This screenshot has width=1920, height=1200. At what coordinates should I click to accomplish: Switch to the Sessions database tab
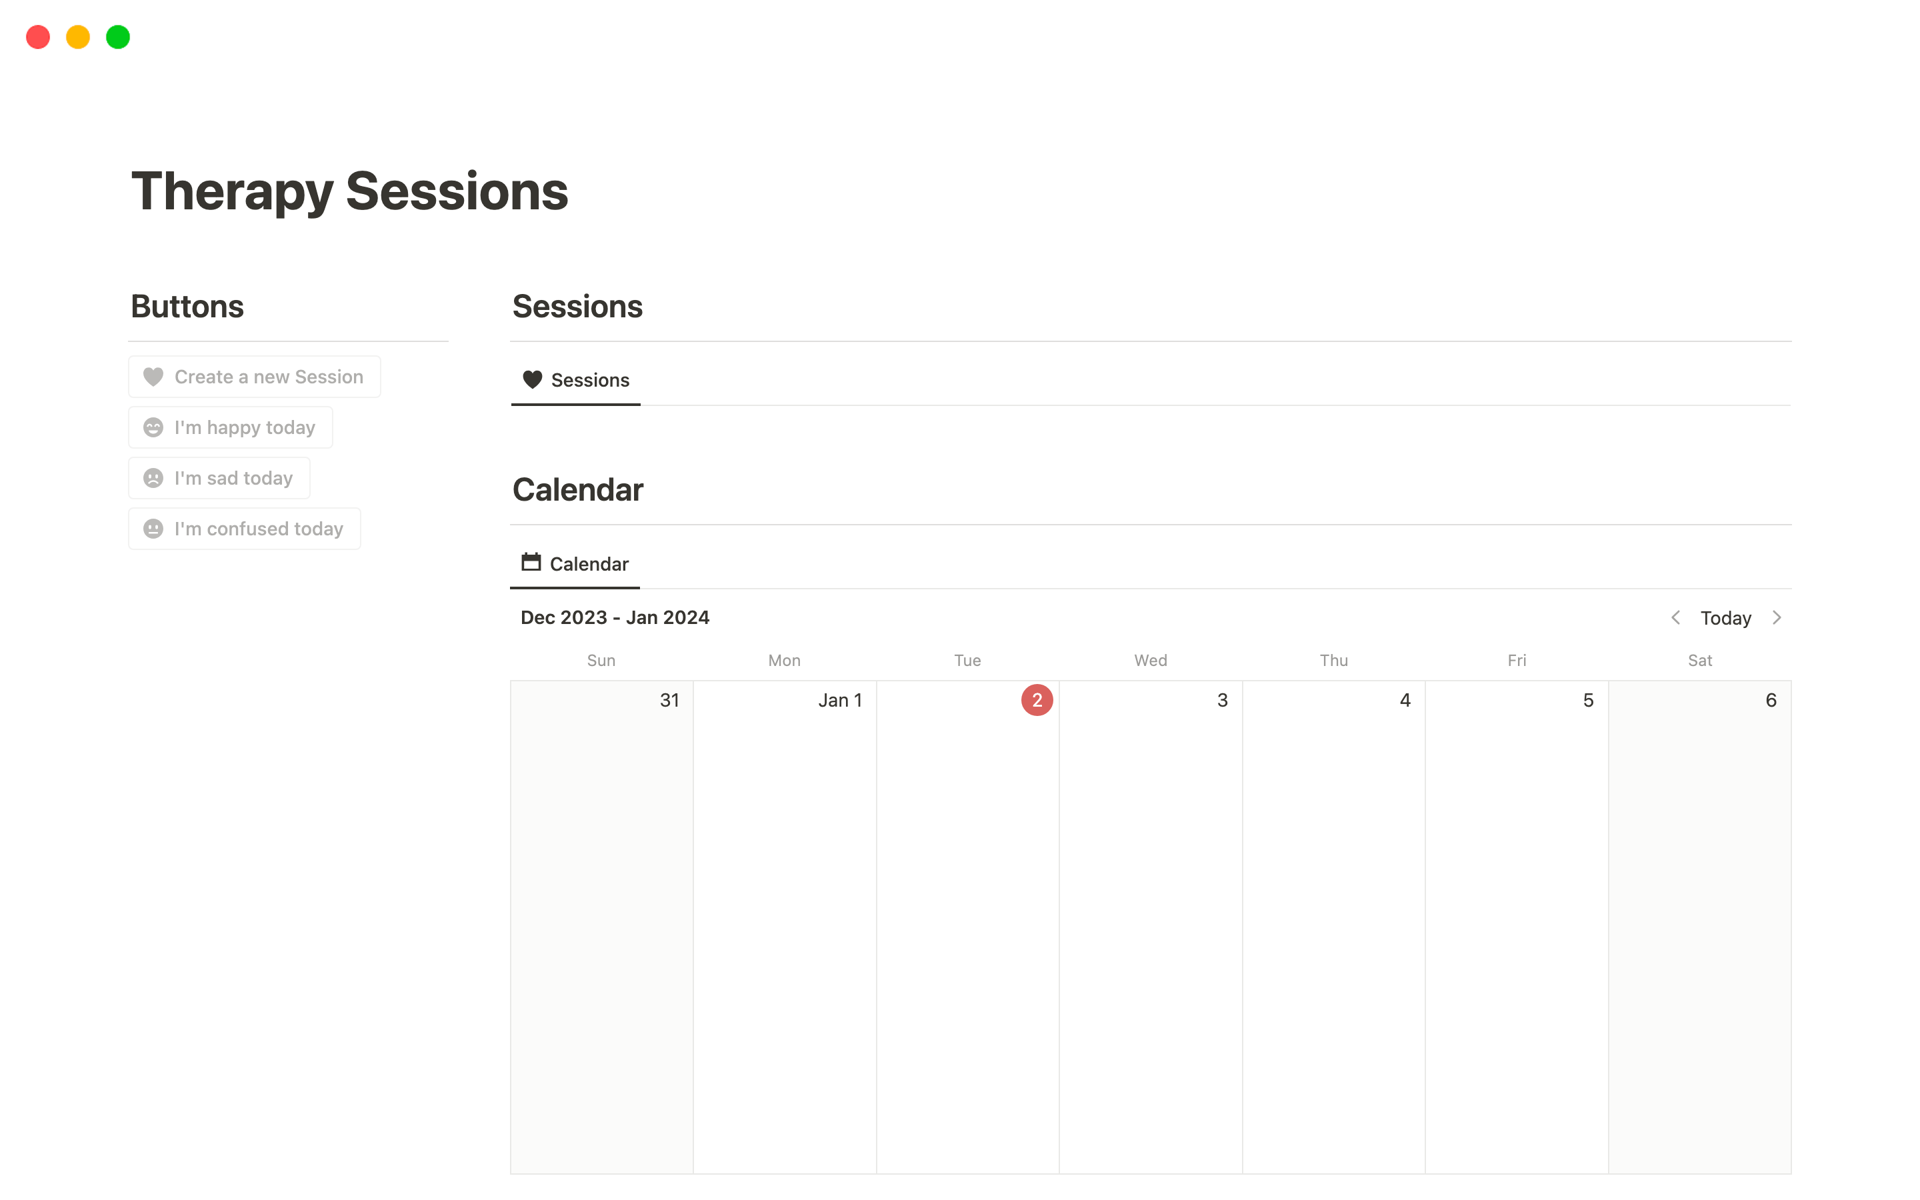[589, 380]
